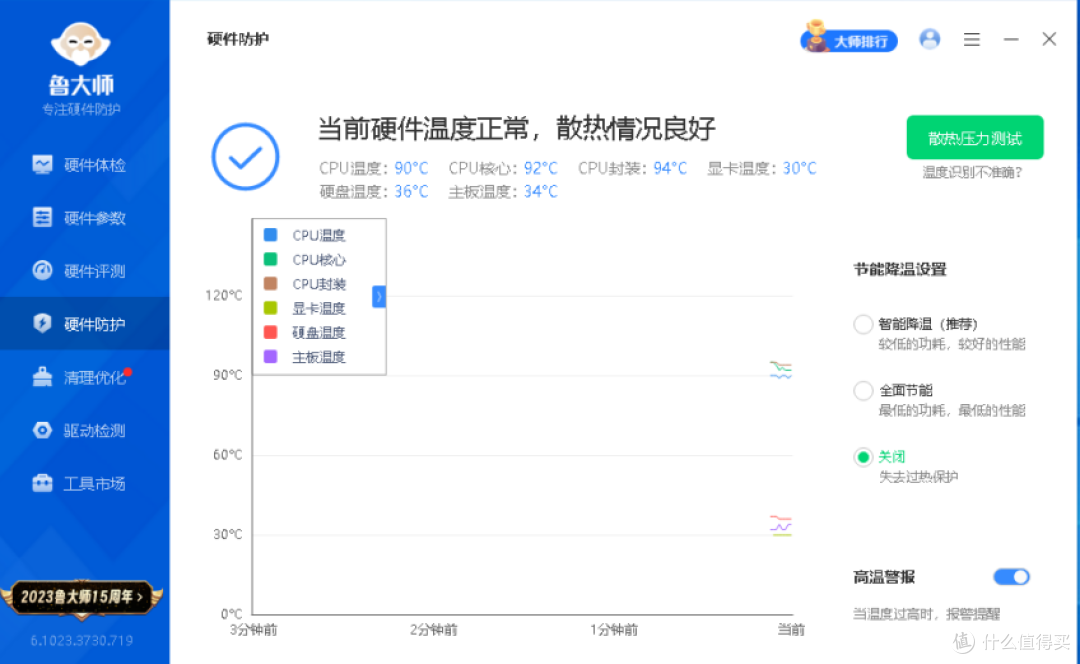Click CPU封装 94°C reading

[632, 168]
